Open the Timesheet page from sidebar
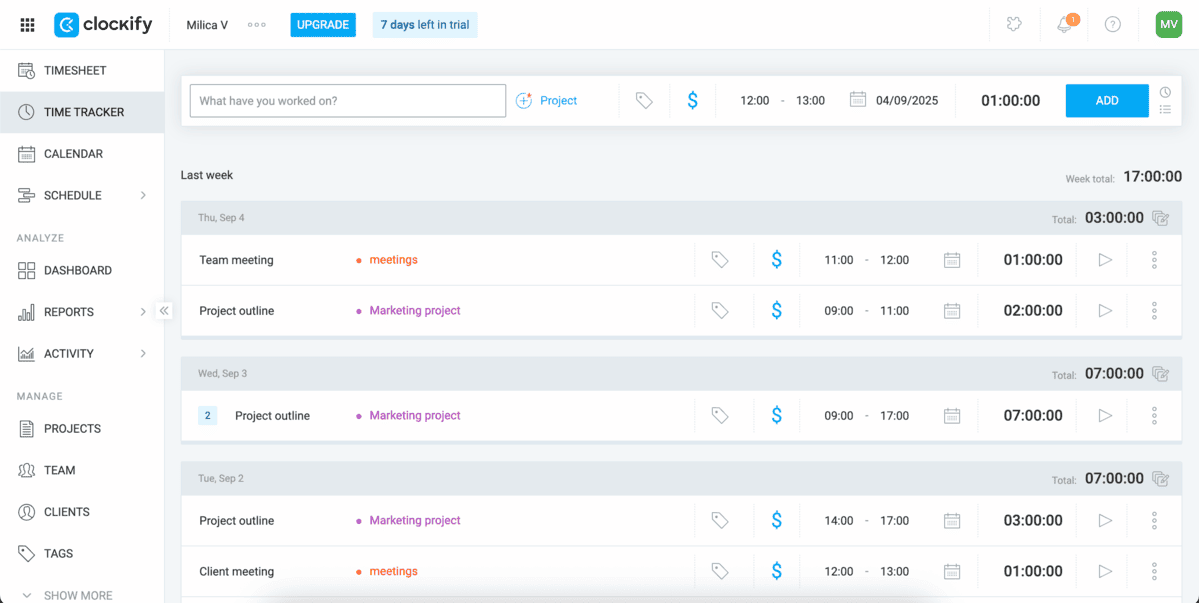 click(75, 71)
